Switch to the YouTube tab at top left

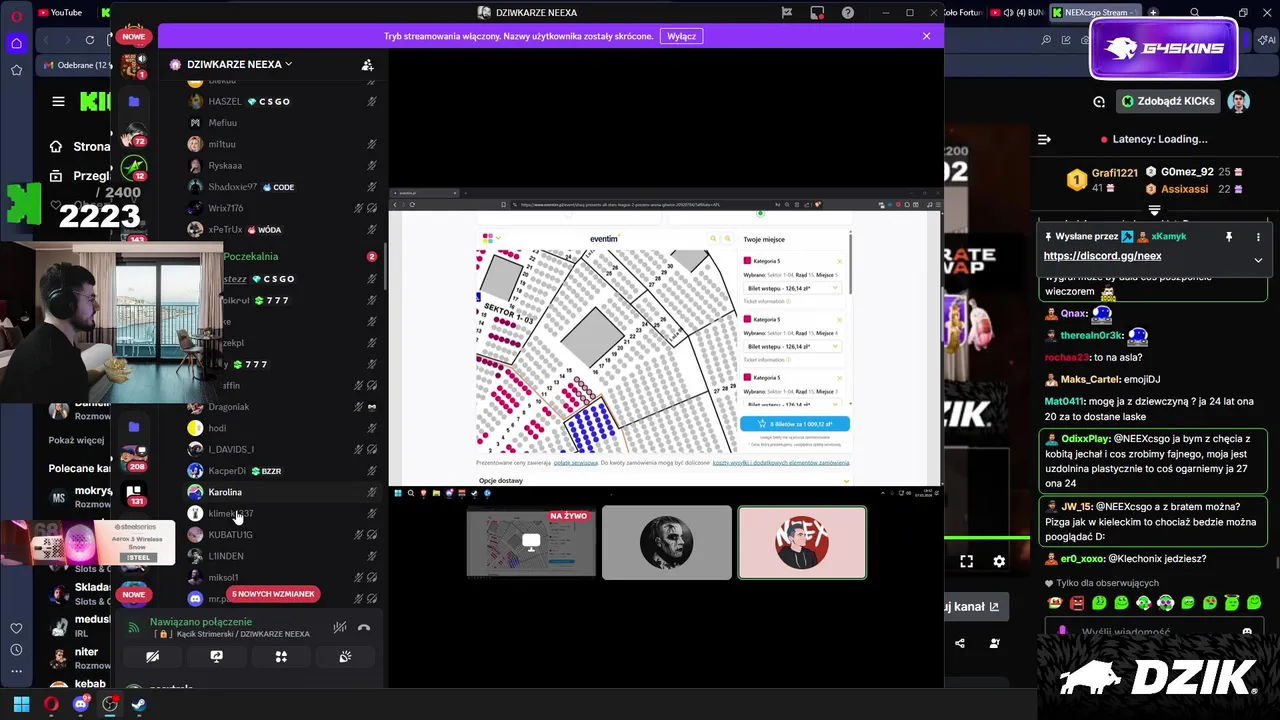[60, 12]
